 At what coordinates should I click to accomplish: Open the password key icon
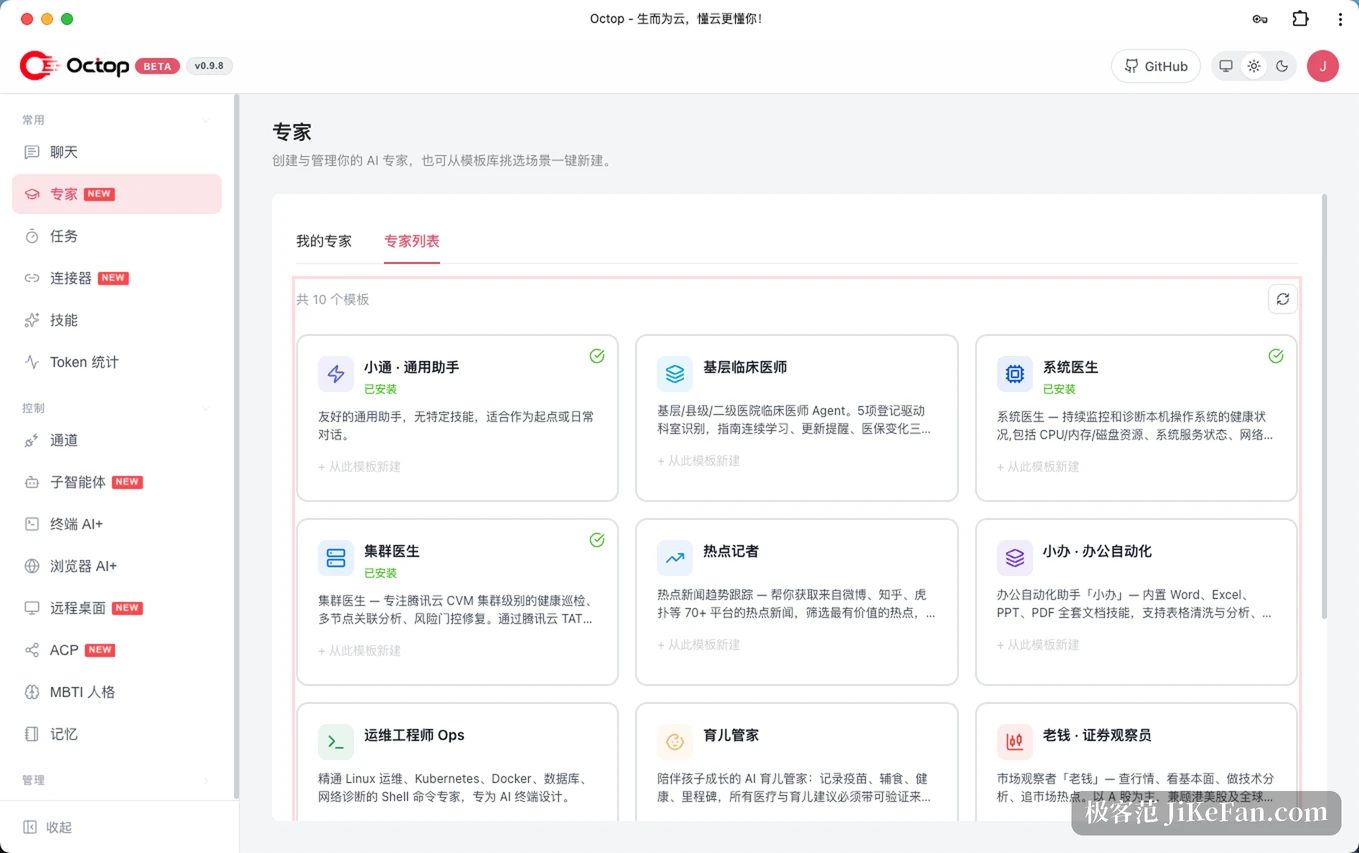1260,19
